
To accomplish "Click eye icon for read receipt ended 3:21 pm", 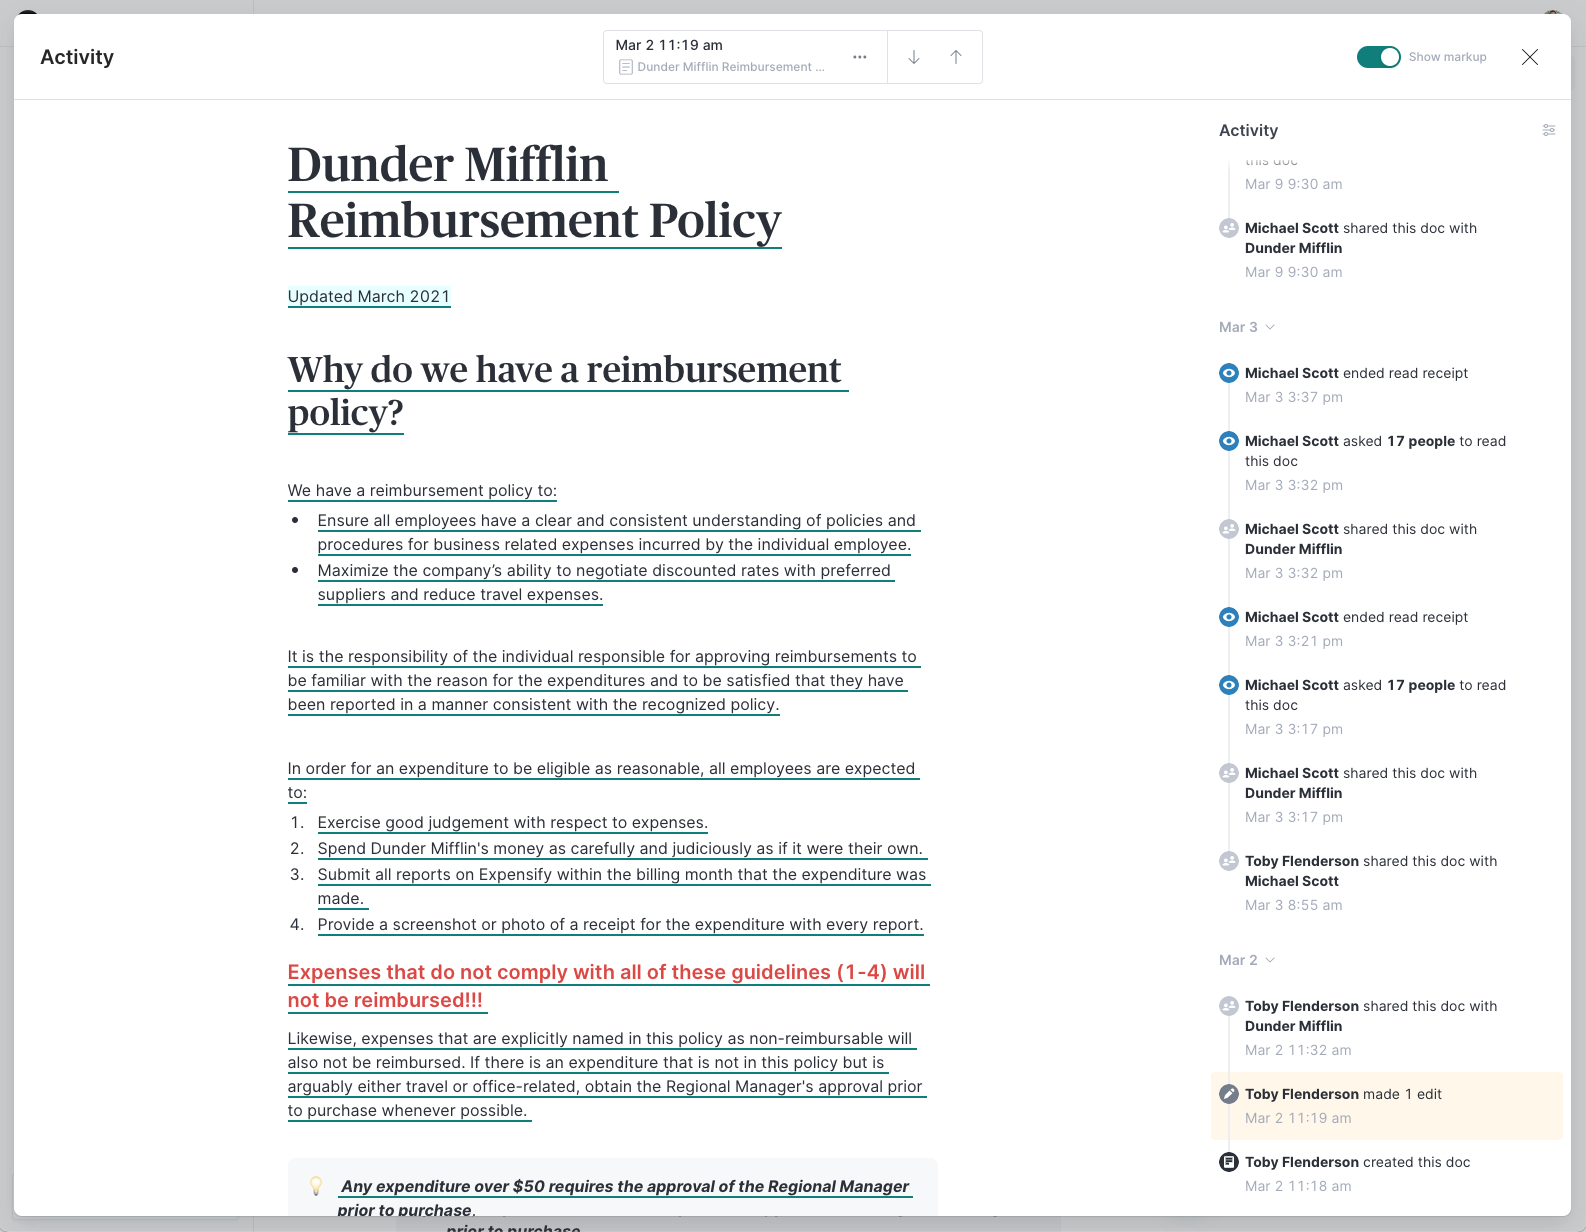I will 1229,617.
